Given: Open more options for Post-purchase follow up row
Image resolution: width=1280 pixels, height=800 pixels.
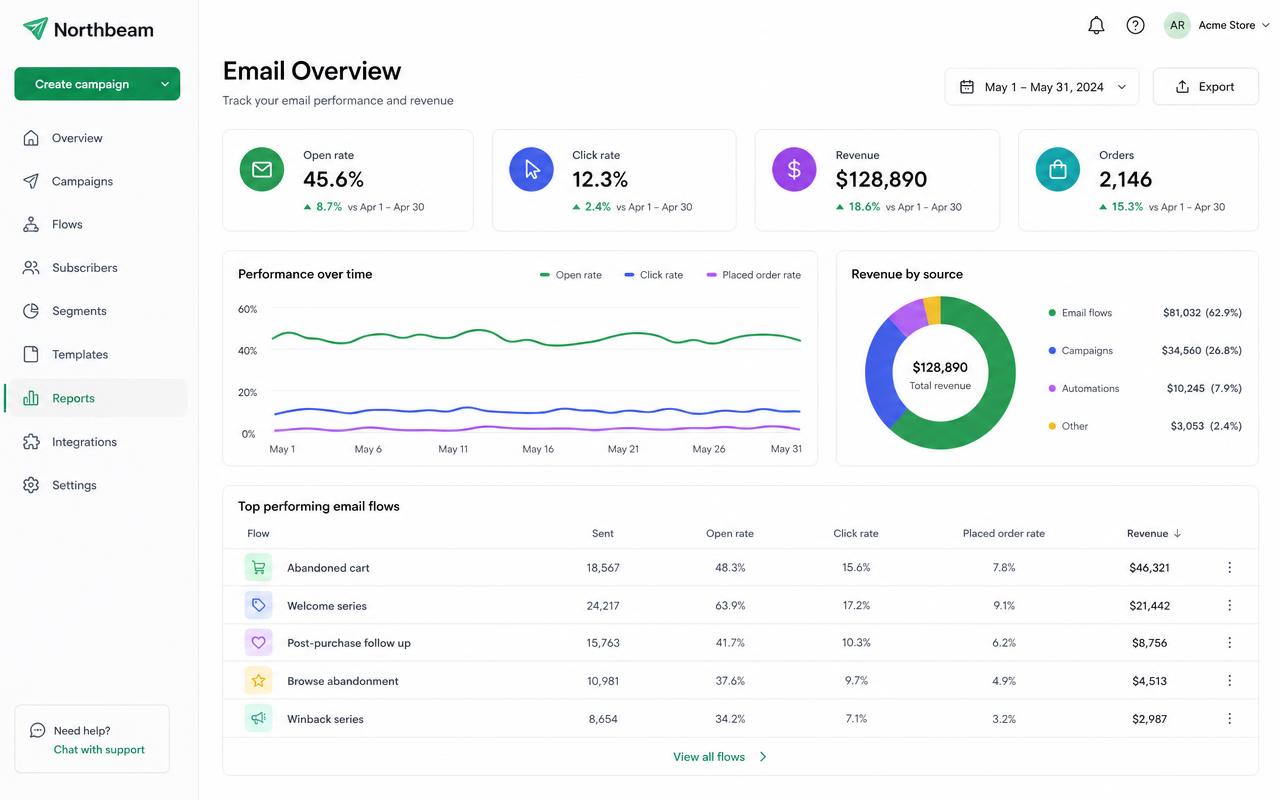Looking at the screenshot, I should 1229,643.
